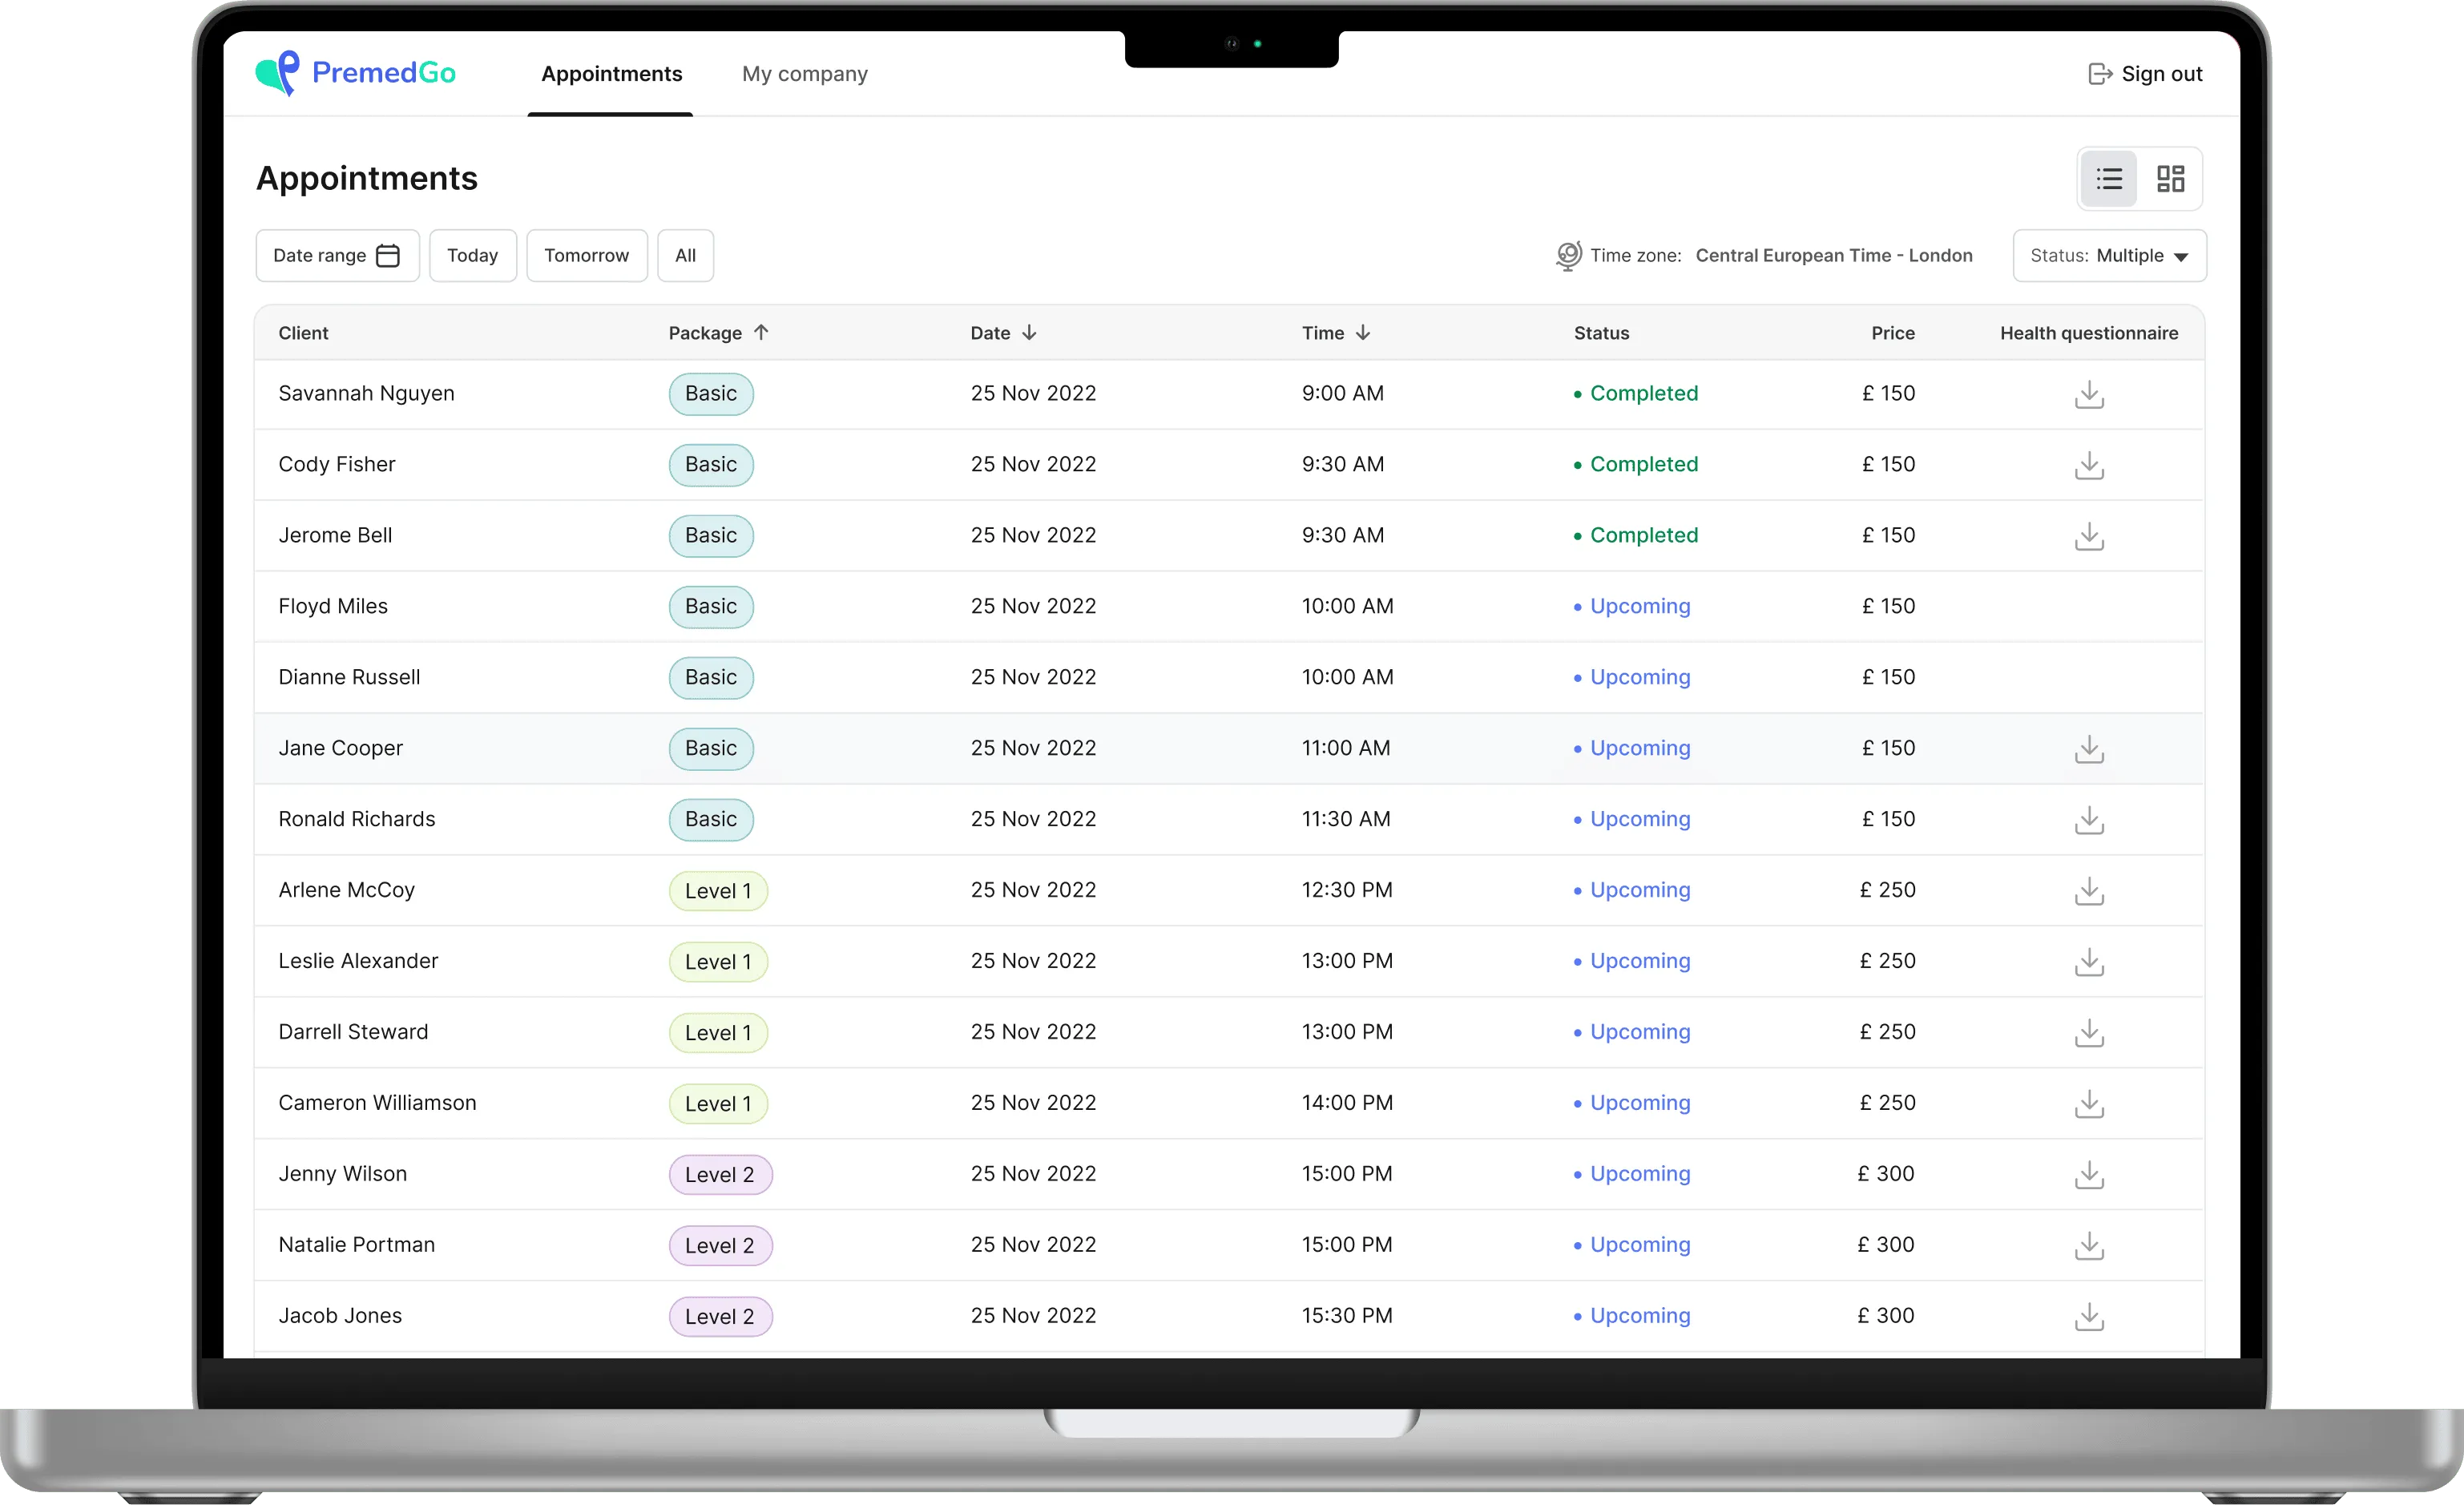Select client Darrell Steward
The image size is (2464, 1505).
coord(353,1032)
